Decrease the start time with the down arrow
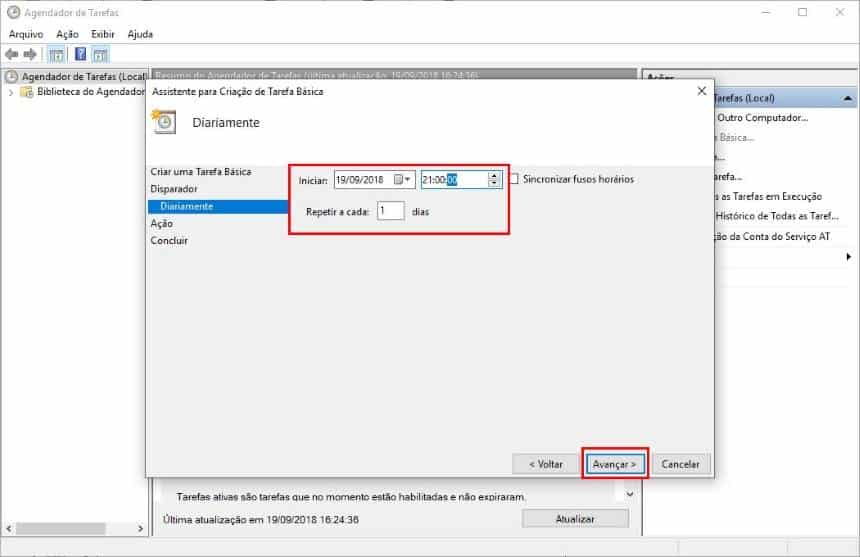 click(x=494, y=183)
